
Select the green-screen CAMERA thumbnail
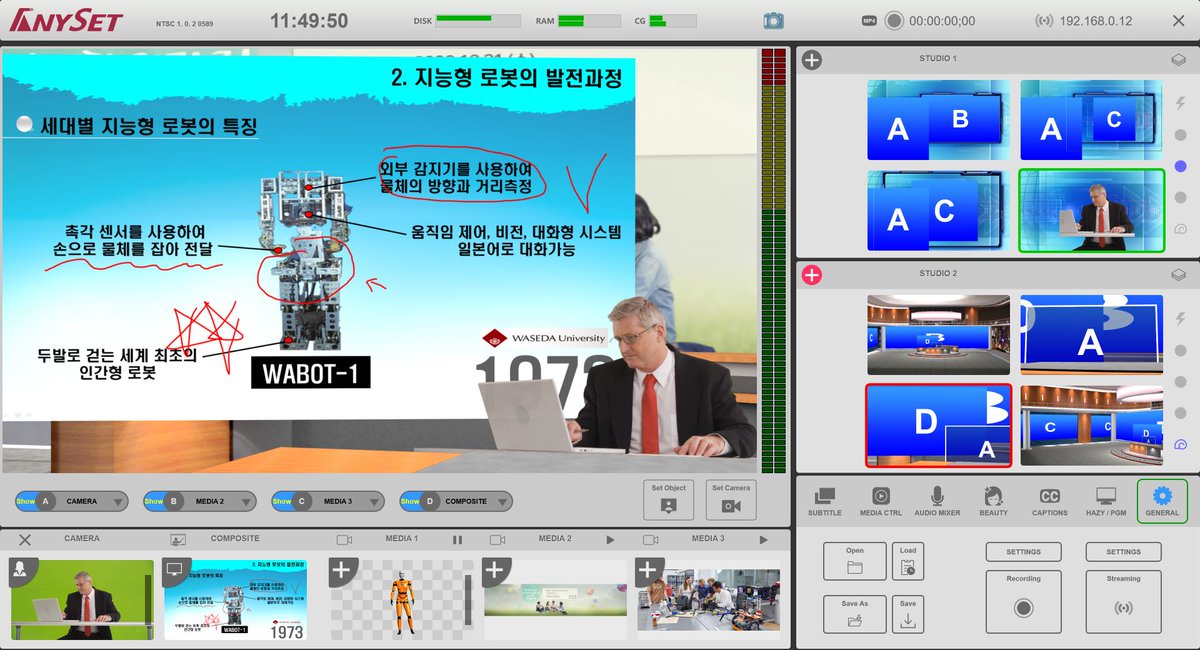(x=82, y=600)
